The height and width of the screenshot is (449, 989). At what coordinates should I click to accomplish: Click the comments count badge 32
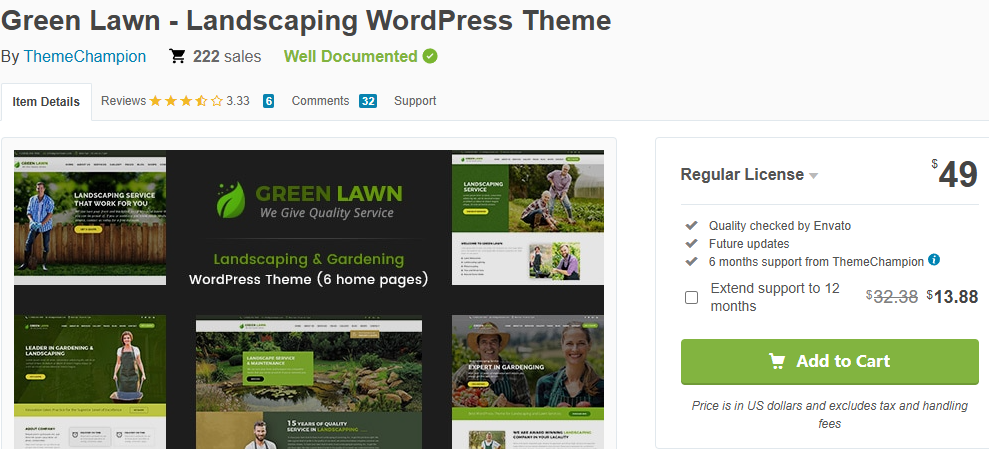[368, 101]
